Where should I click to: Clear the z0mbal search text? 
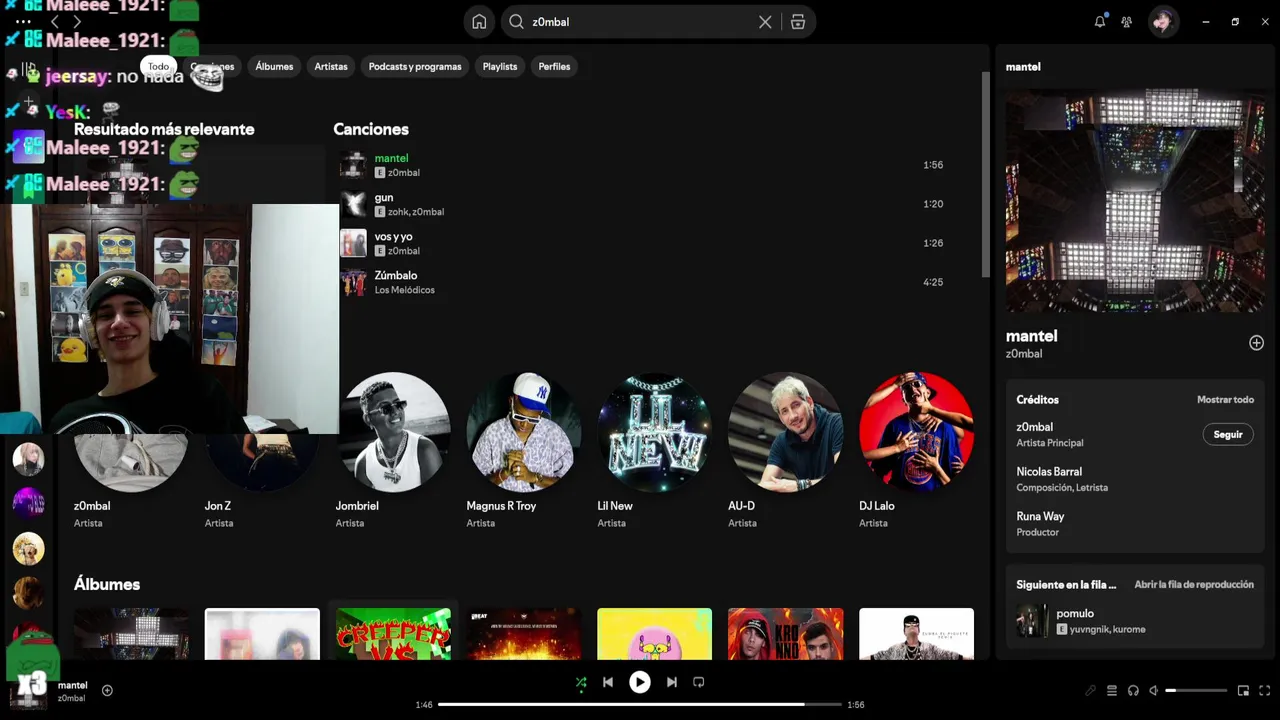pos(765,22)
